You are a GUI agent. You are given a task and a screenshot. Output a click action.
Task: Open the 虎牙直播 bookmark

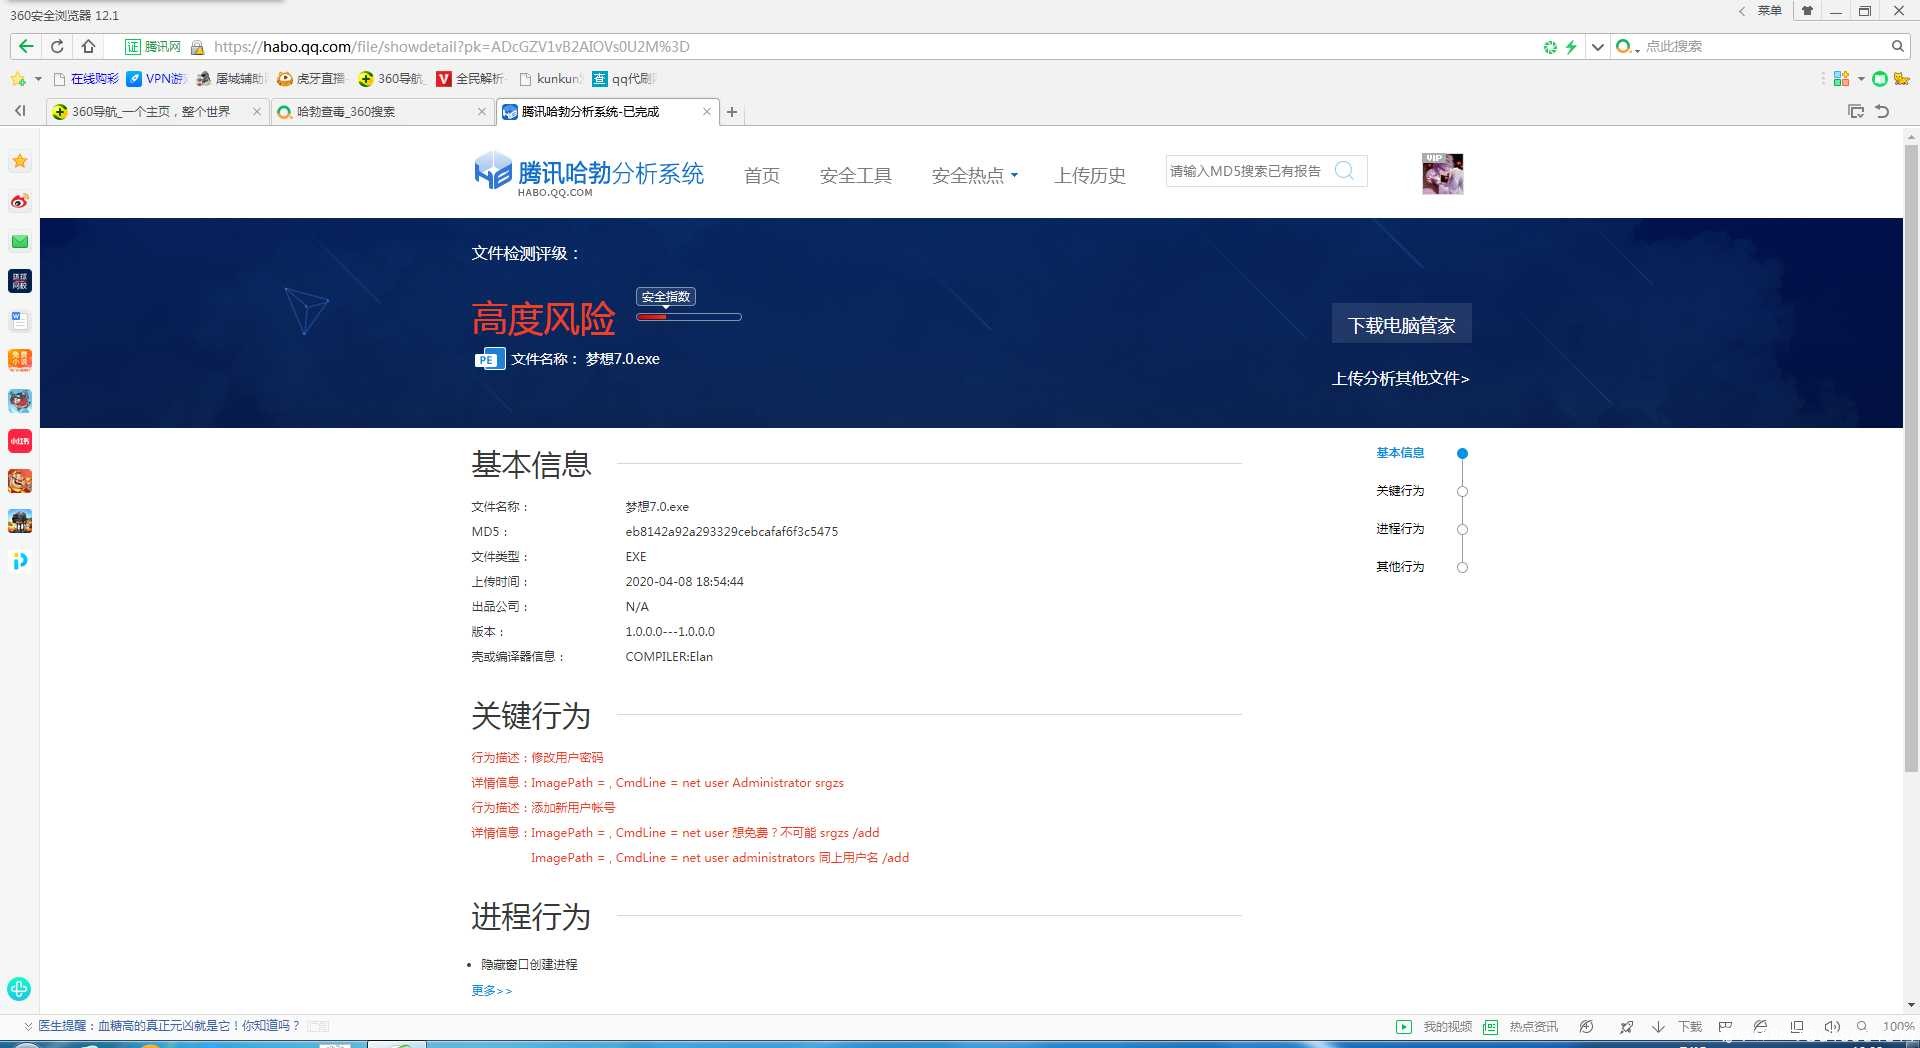coord(311,79)
